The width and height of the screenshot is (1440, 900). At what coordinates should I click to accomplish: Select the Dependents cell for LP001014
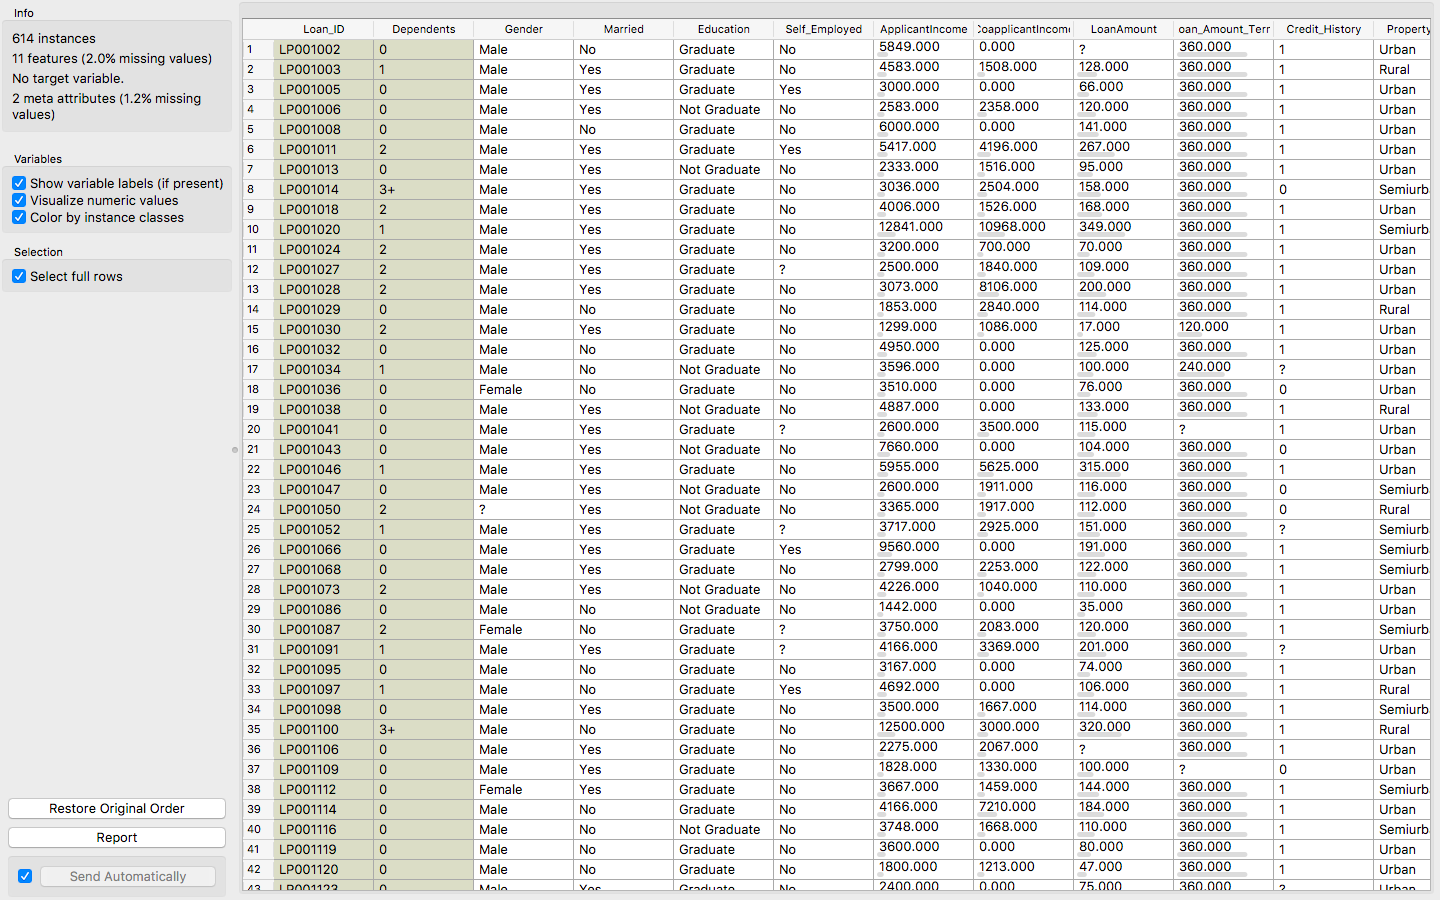pyautogui.click(x=423, y=189)
